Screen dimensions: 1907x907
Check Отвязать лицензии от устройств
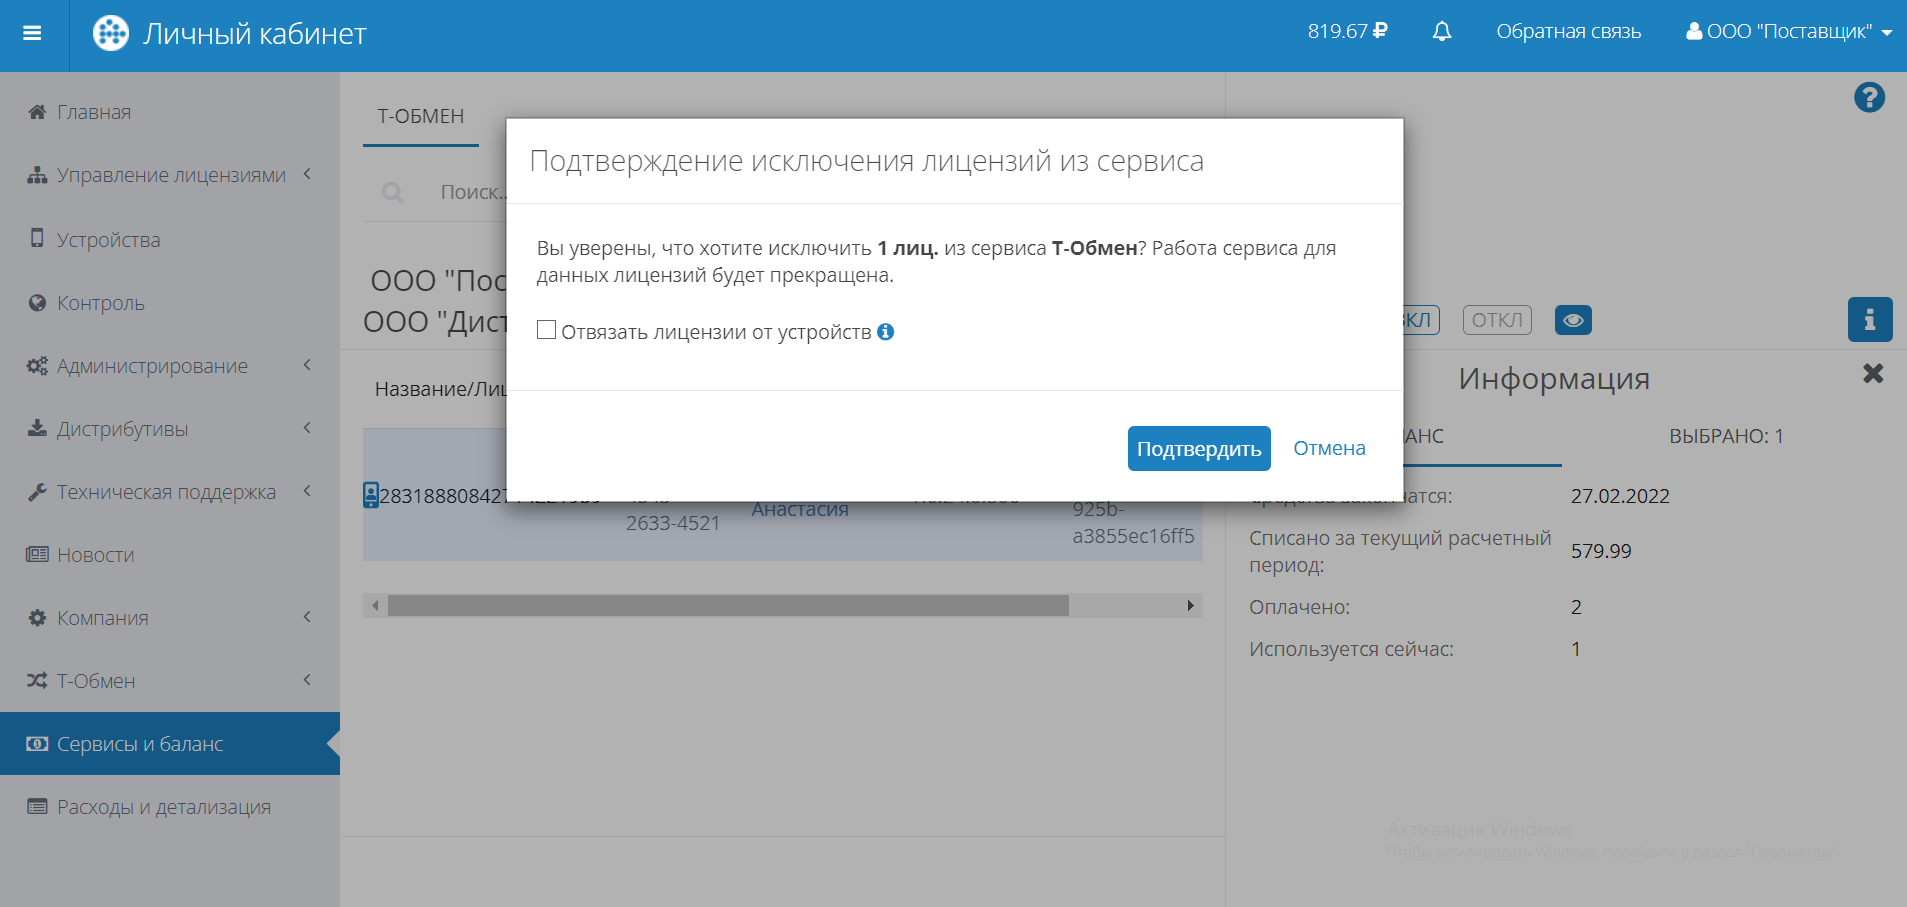click(x=546, y=330)
